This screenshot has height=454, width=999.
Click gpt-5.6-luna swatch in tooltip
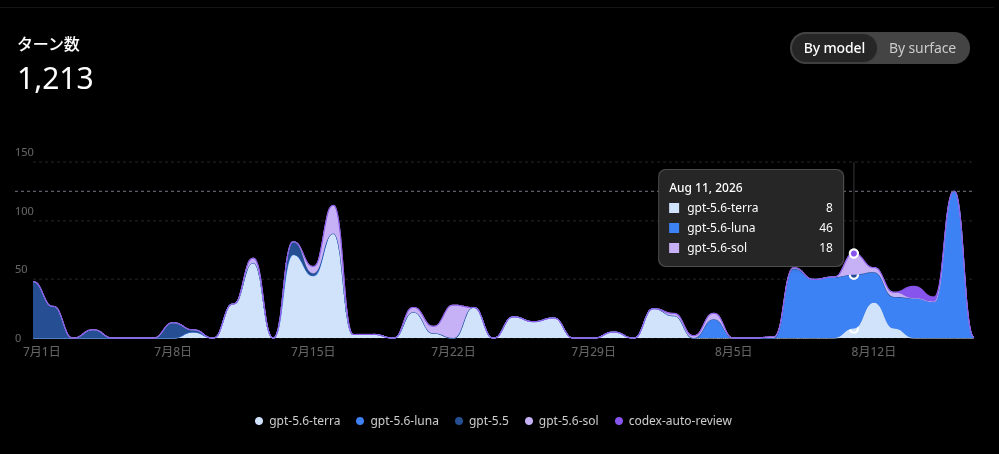(674, 228)
